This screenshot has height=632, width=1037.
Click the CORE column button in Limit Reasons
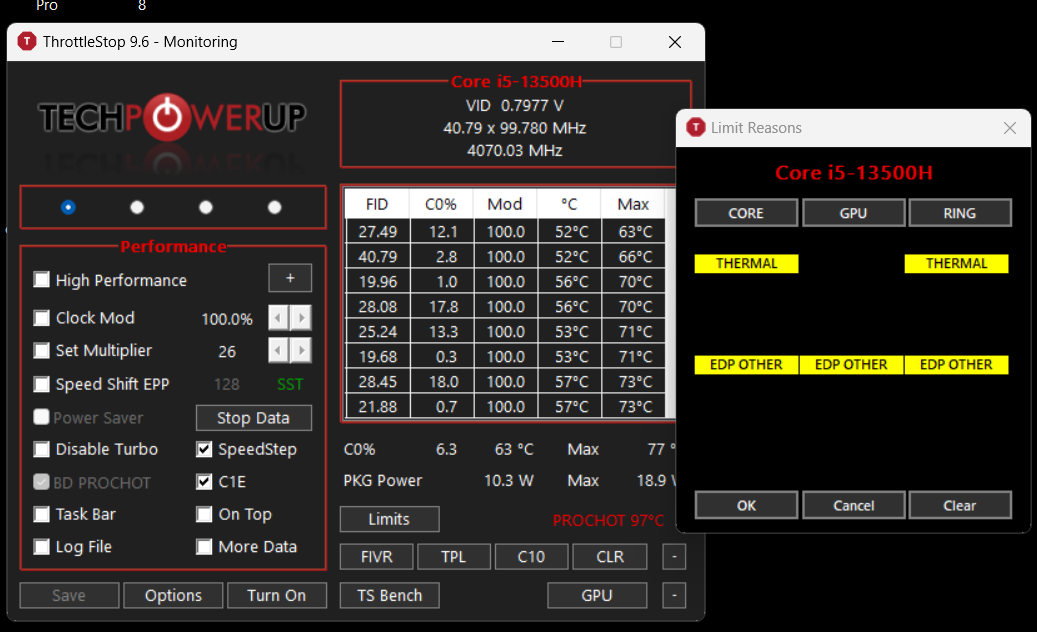[x=746, y=213]
